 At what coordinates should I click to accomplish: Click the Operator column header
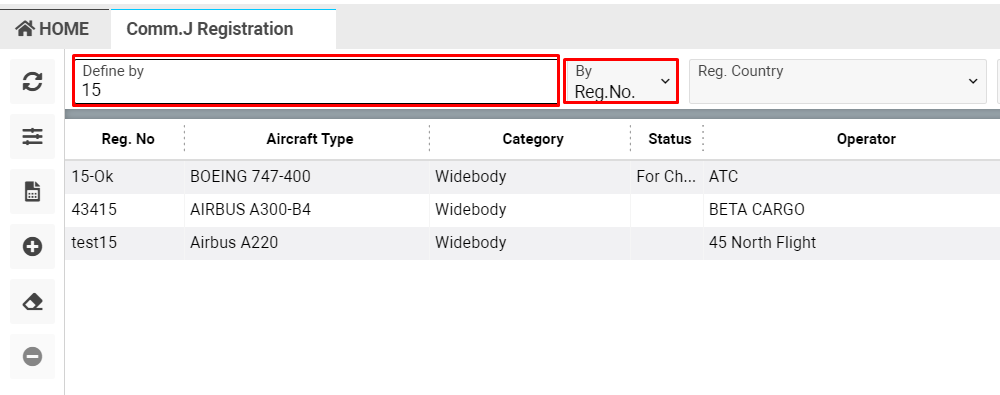coord(866,139)
